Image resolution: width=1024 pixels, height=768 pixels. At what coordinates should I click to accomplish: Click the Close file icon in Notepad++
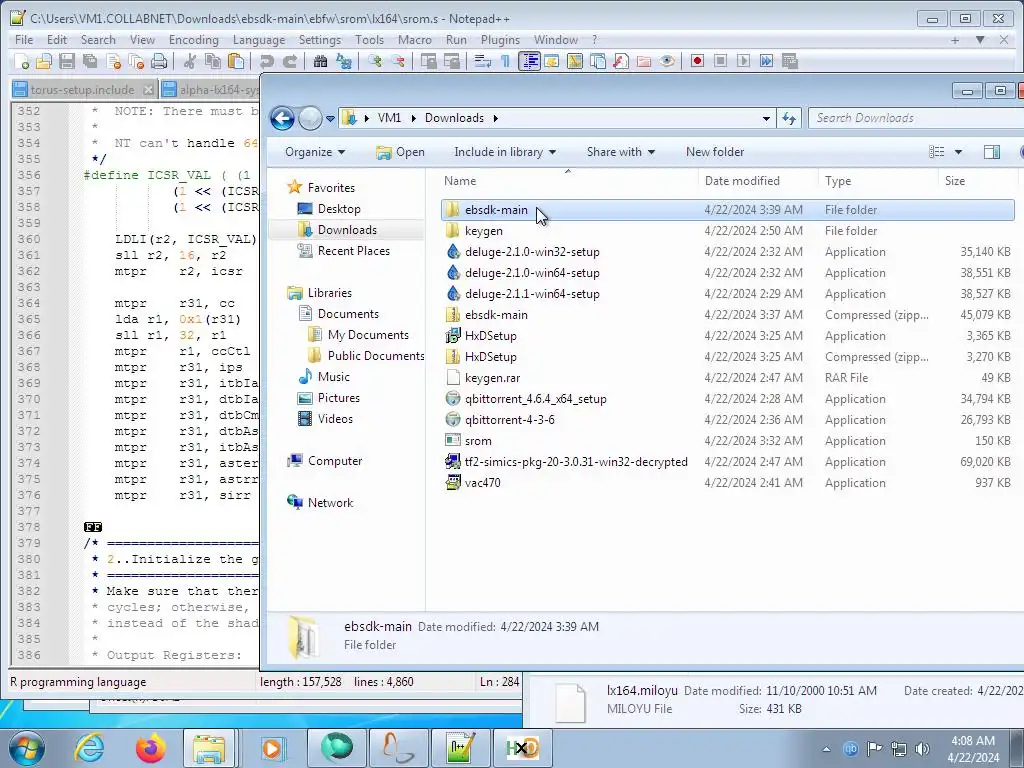coord(114,61)
